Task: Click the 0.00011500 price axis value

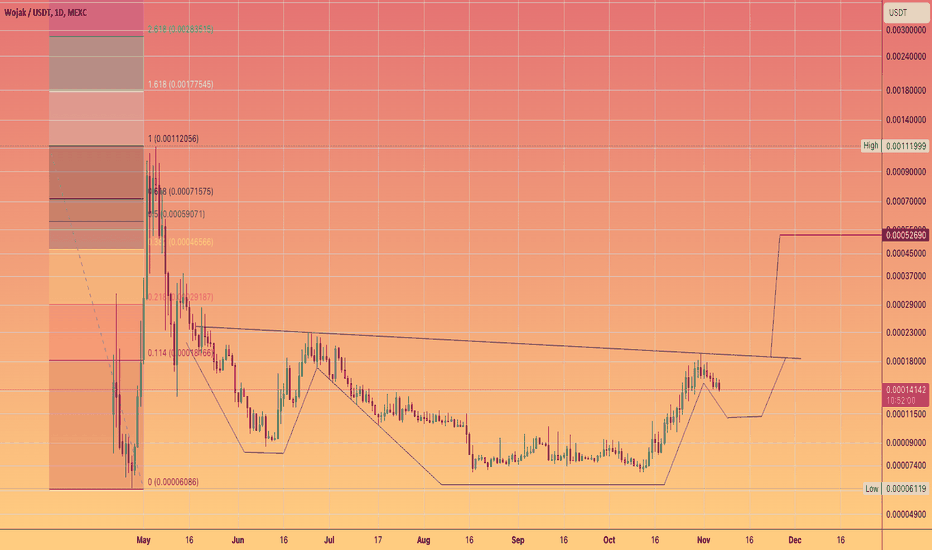Action: (x=906, y=414)
